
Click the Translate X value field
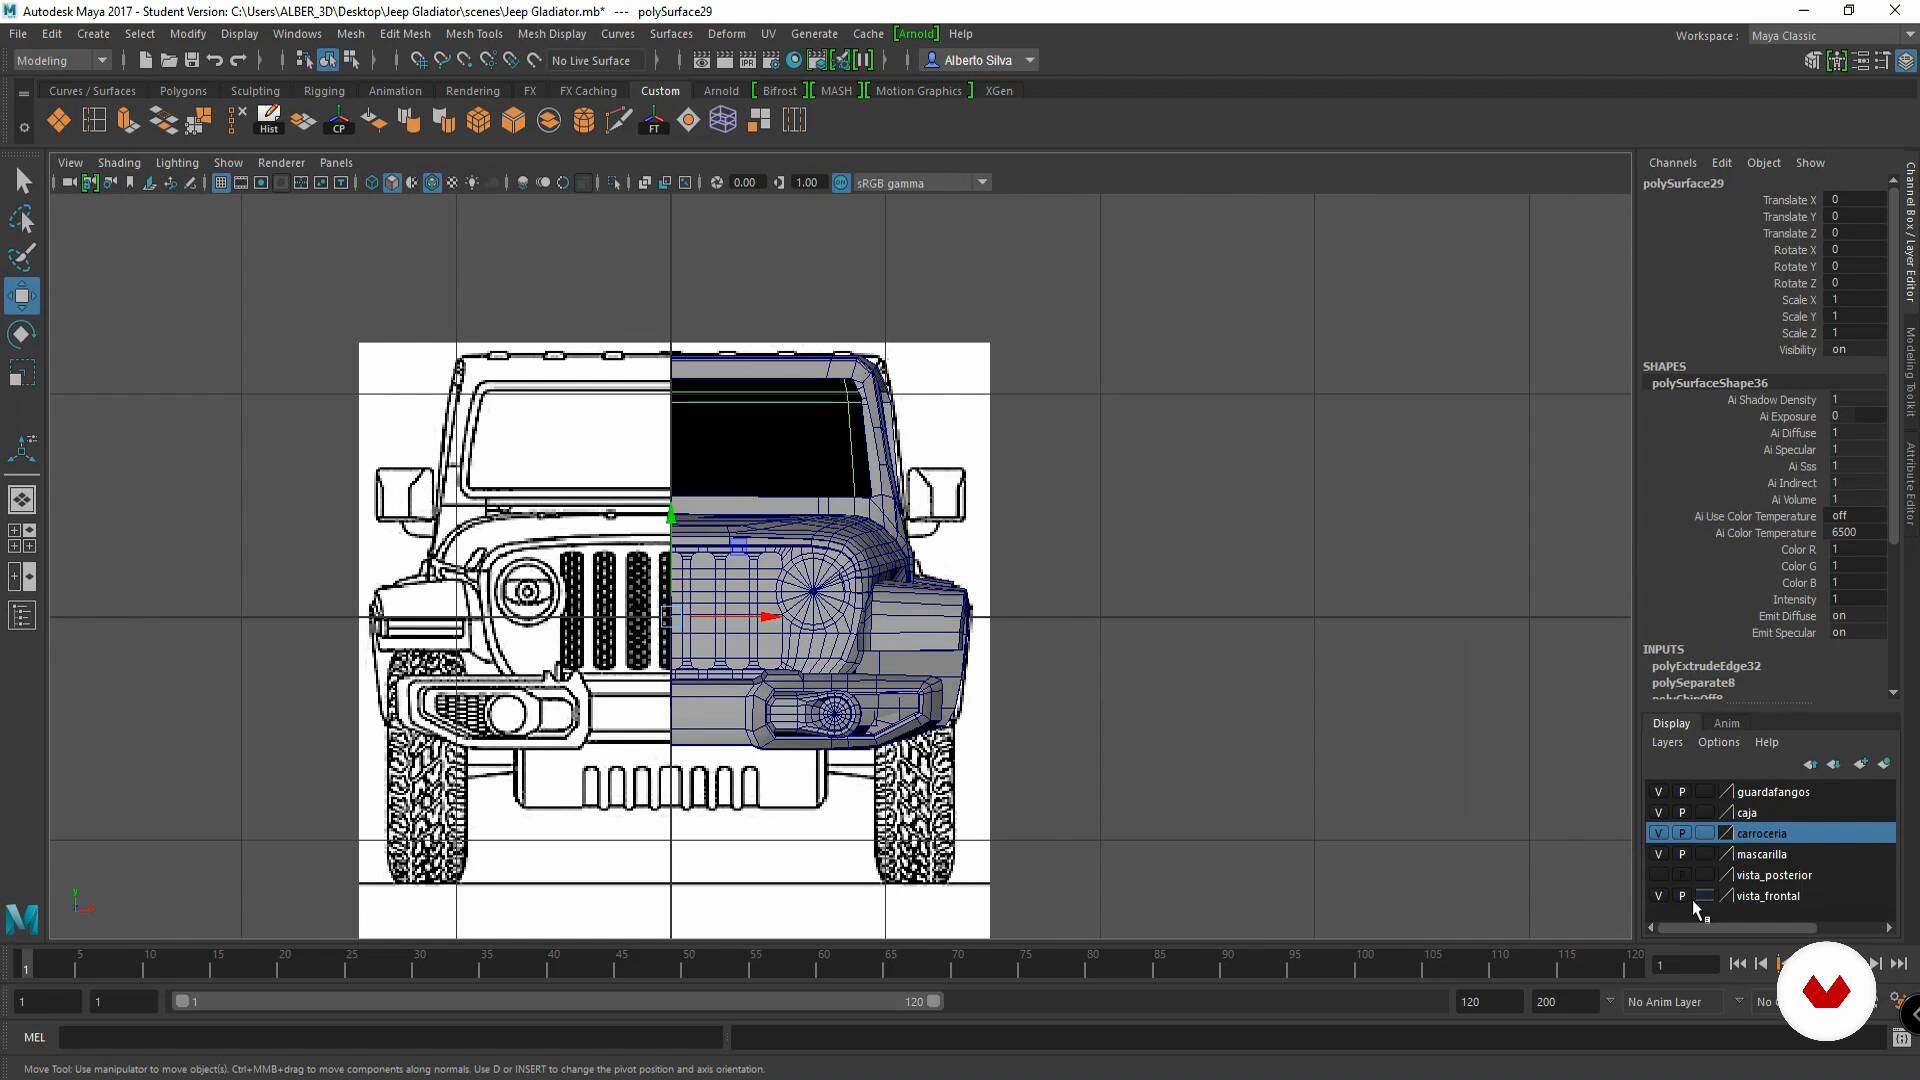click(x=1856, y=200)
